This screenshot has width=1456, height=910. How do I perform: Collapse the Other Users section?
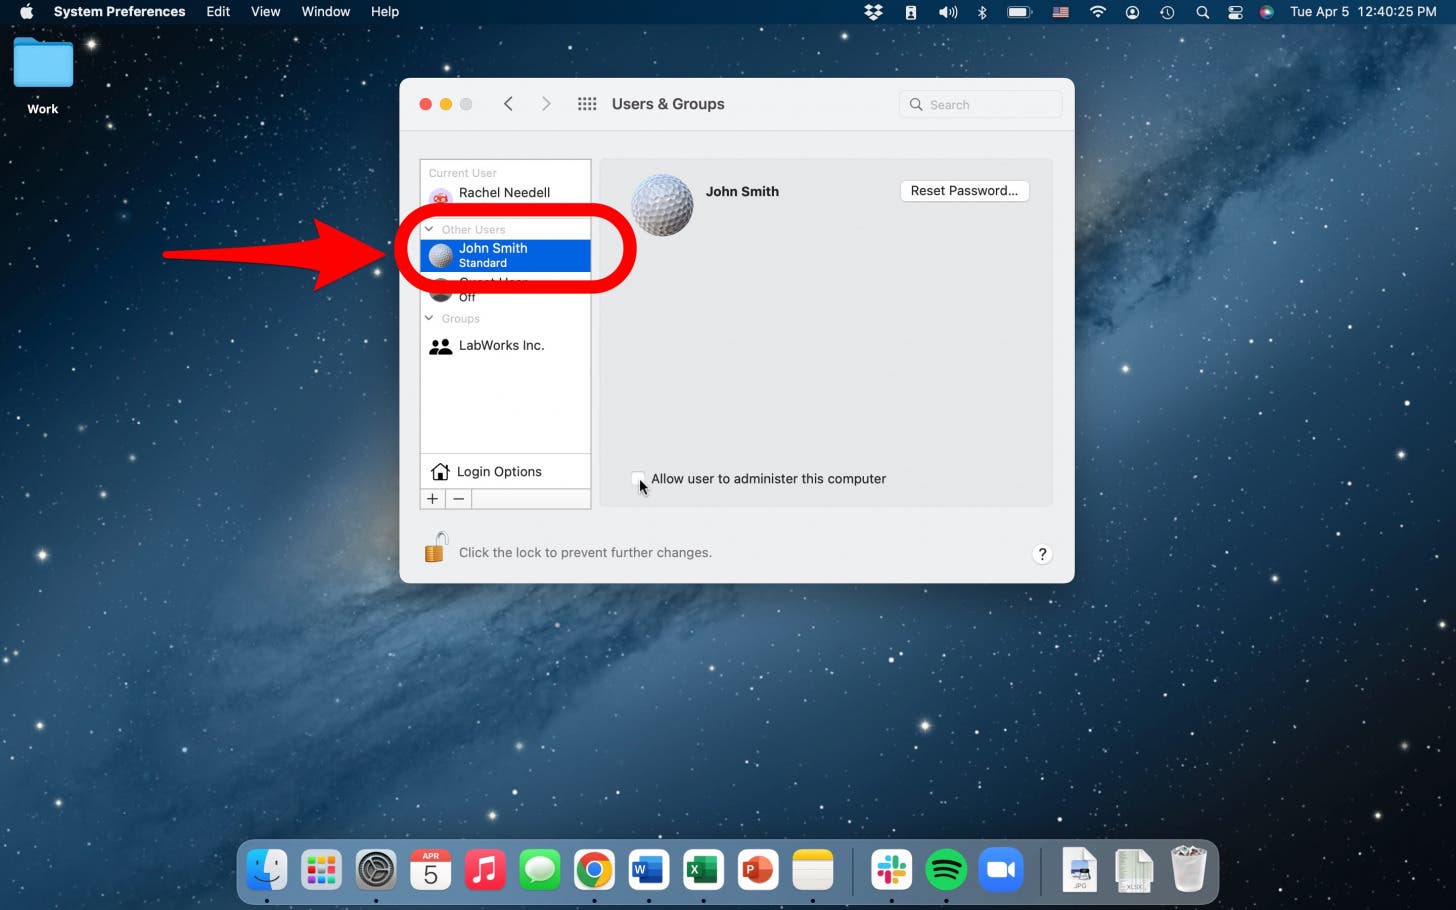click(x=429, y=230)
